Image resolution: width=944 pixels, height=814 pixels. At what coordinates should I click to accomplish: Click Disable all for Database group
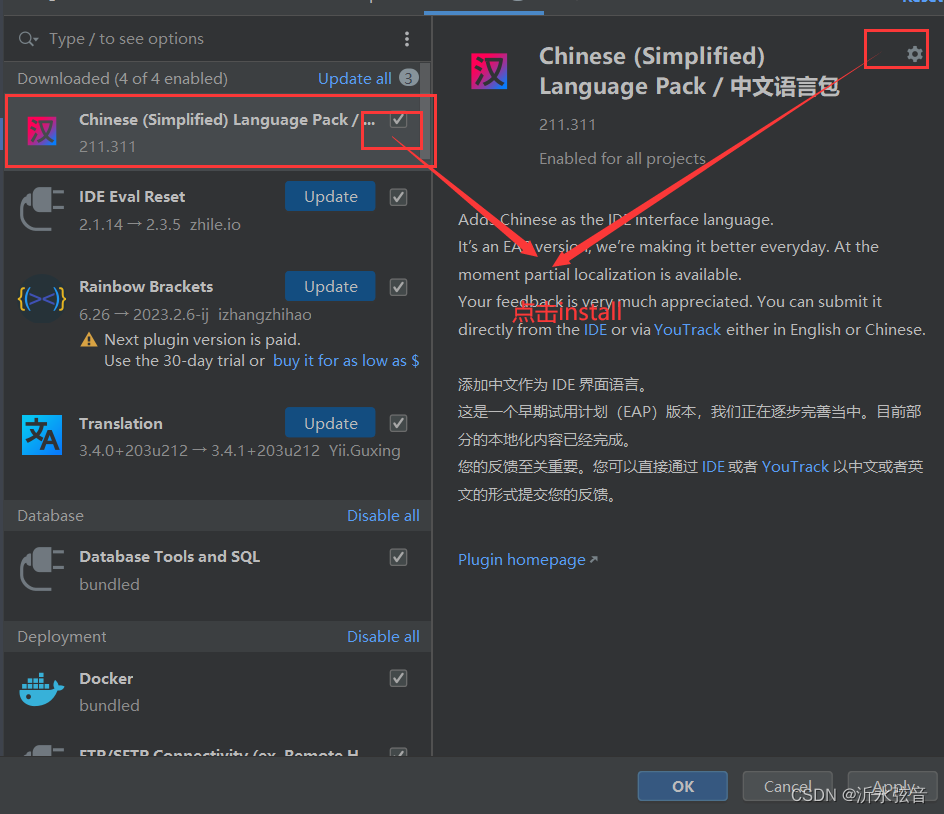384,516
